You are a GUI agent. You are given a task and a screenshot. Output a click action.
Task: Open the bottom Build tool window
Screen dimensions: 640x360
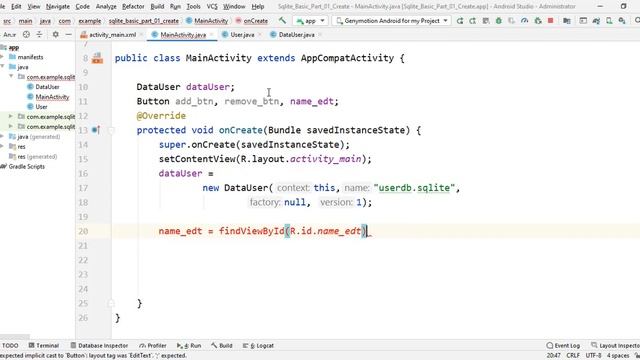(222, 345)
